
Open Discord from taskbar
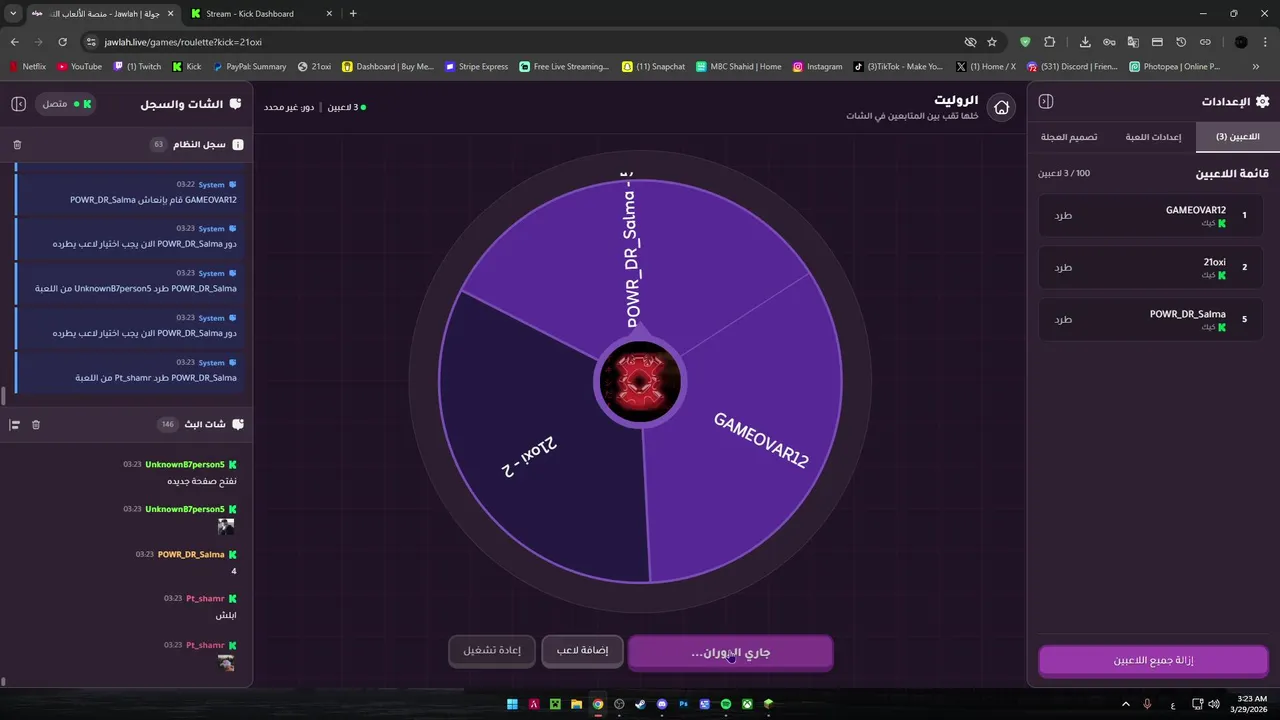[662, 704]
